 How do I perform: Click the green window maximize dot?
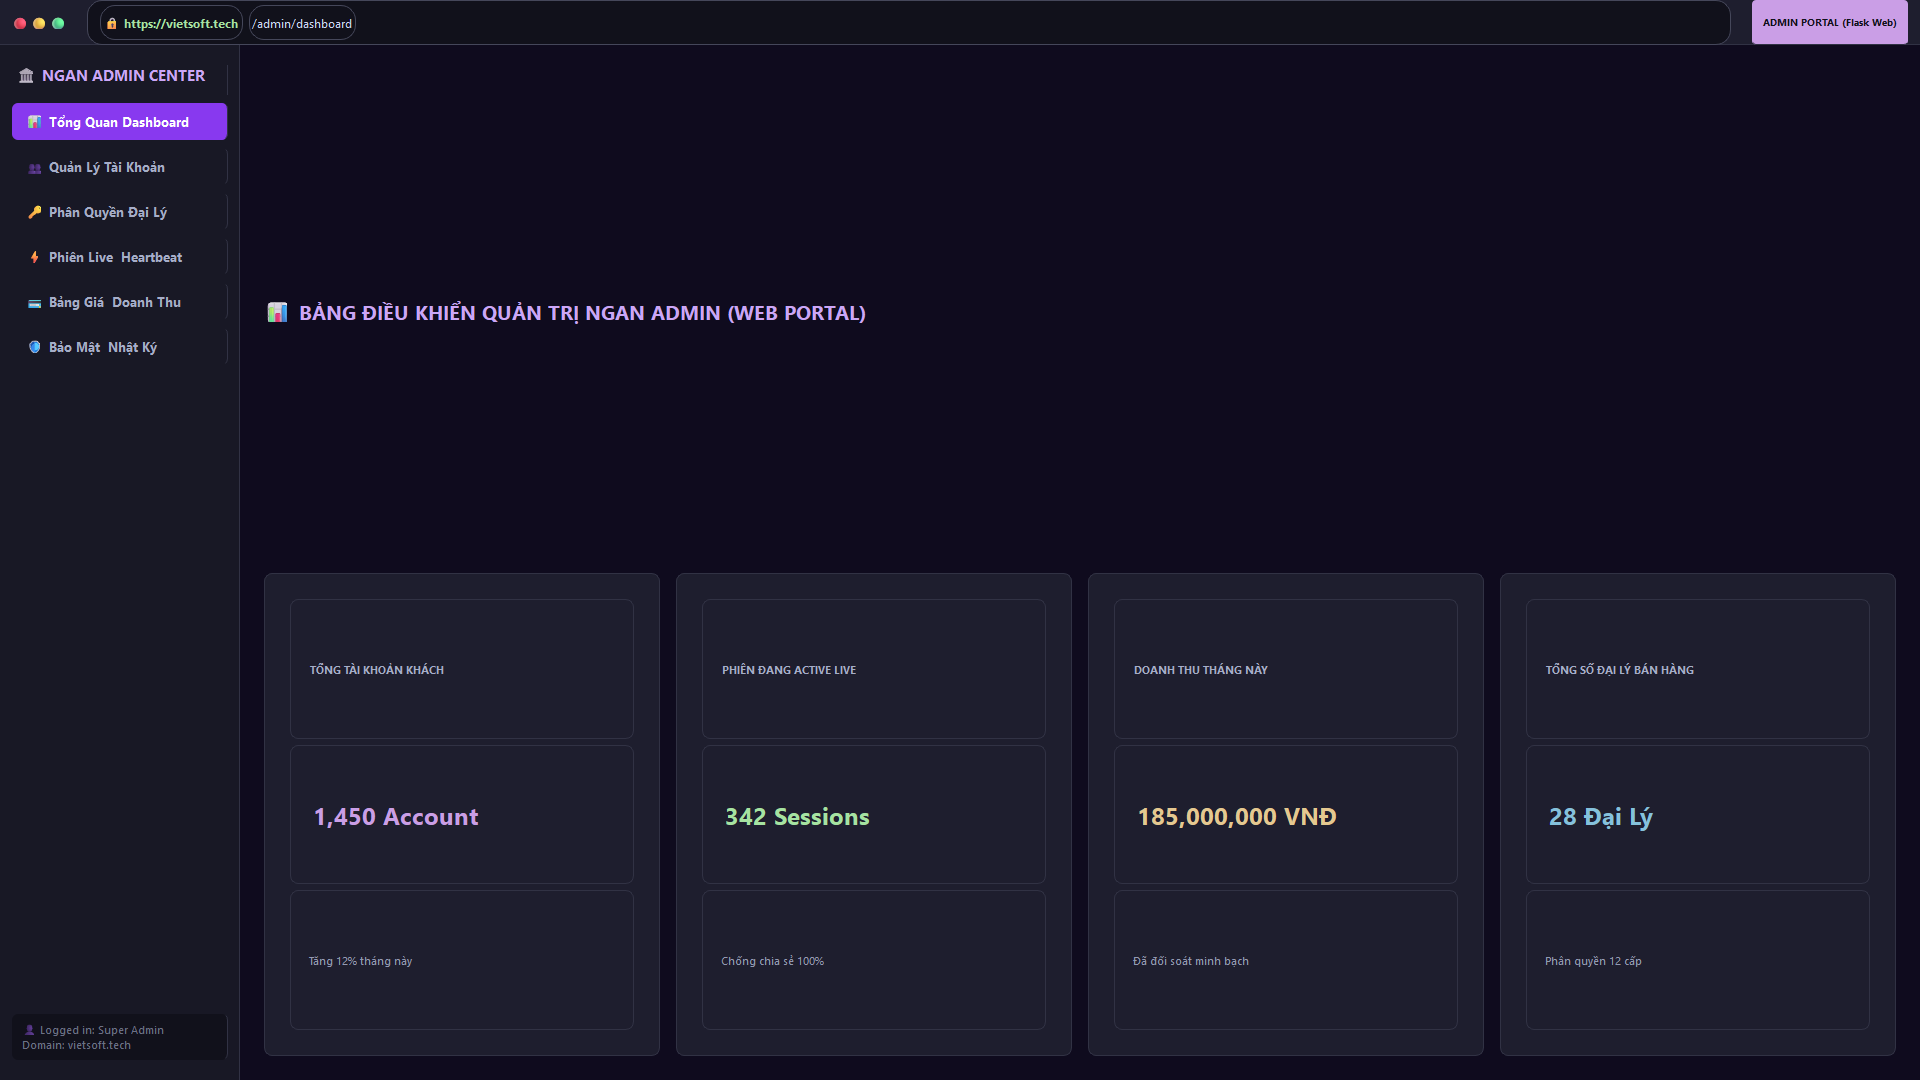(x=58, y=23)
